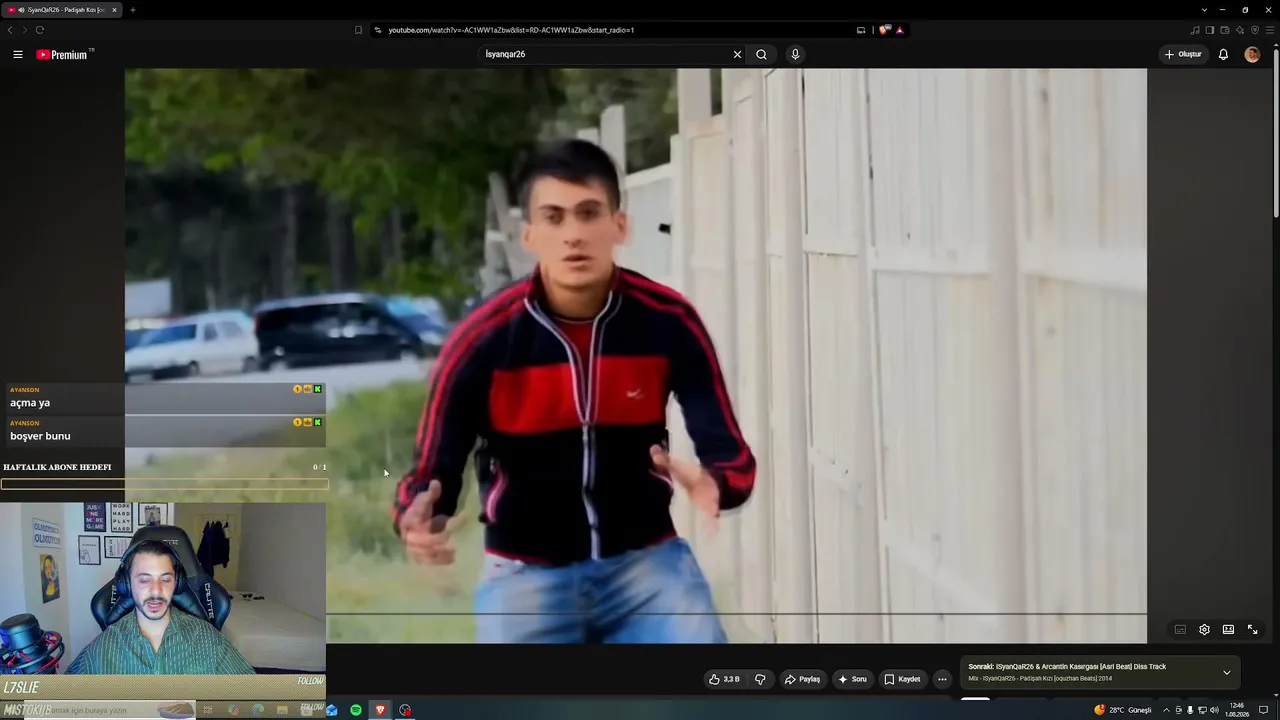Show hidden system tray icons chevron

[x=1165, y=710]
